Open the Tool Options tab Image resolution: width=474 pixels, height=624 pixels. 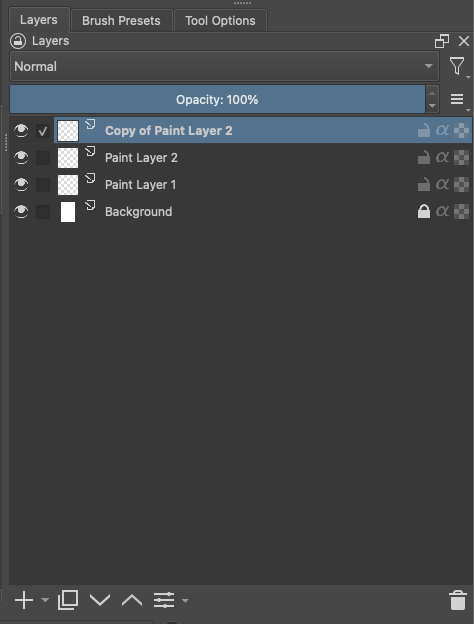[220, 21]
